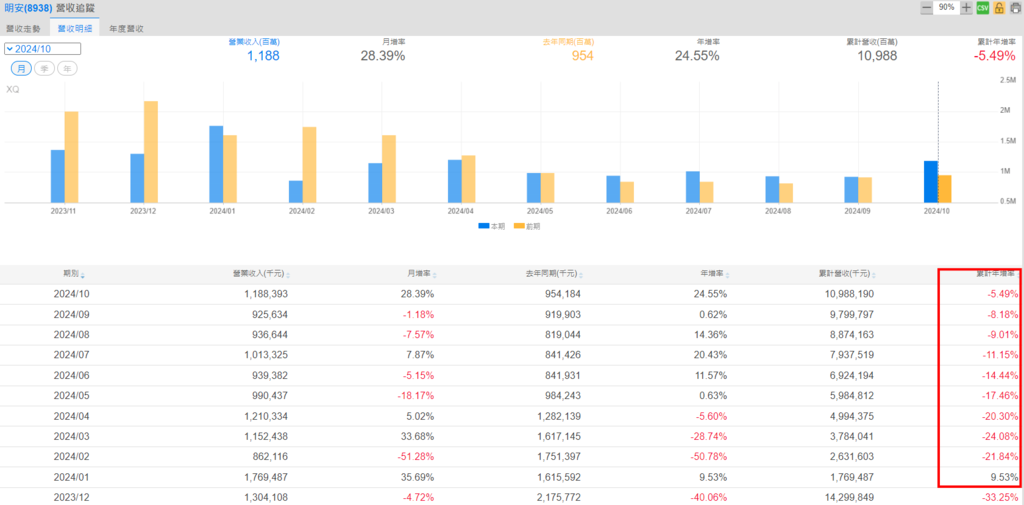
Task: Click the 1,617,145 last-year cell
Action: (558, 436)
